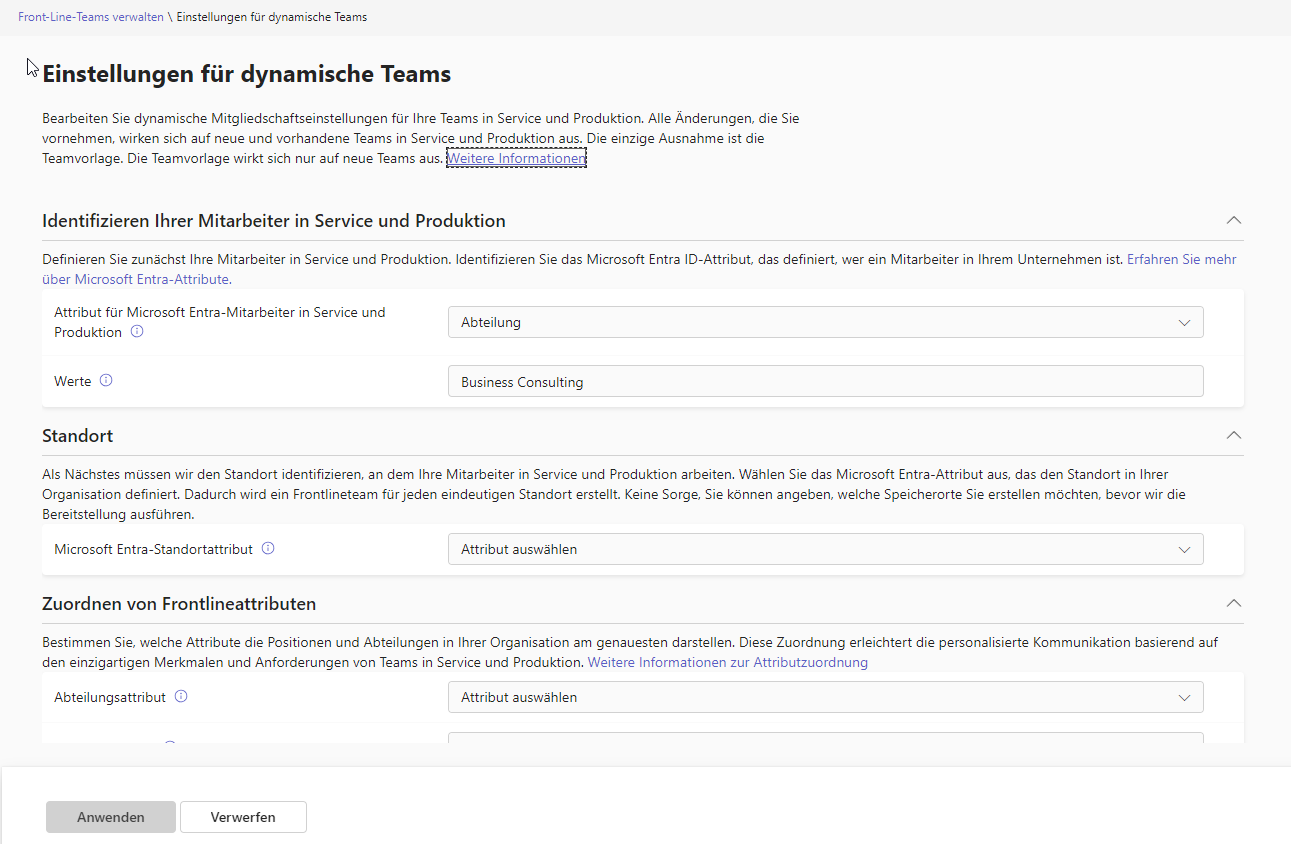Click the chevron arrow on the Abteilung dropdown
The image size is (1291, 844).
coord(1185,321)
